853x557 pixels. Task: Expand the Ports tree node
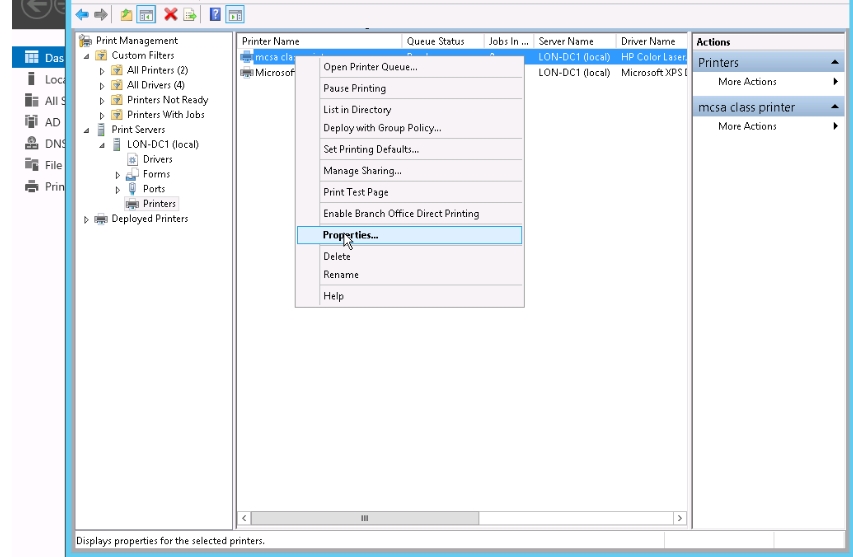click(x=118, y=189)
